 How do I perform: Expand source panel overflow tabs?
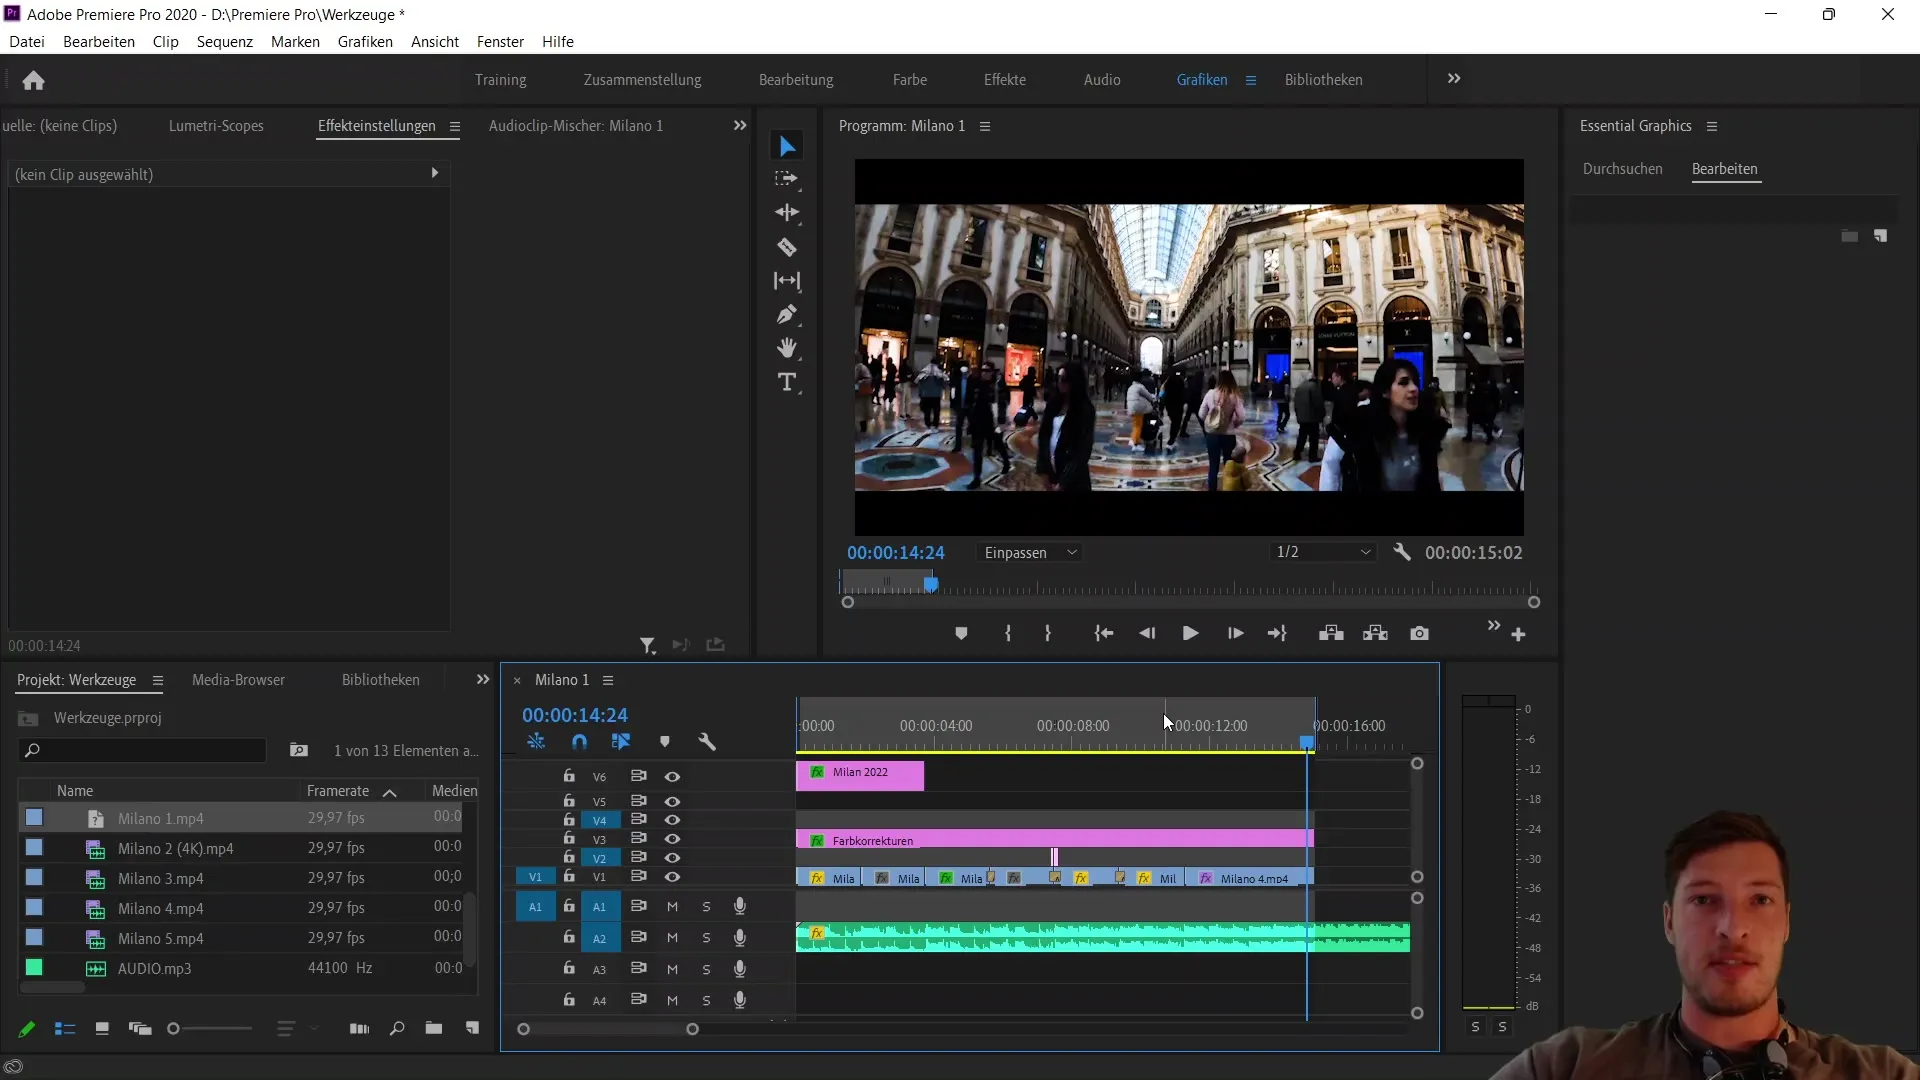coord(740,126)
